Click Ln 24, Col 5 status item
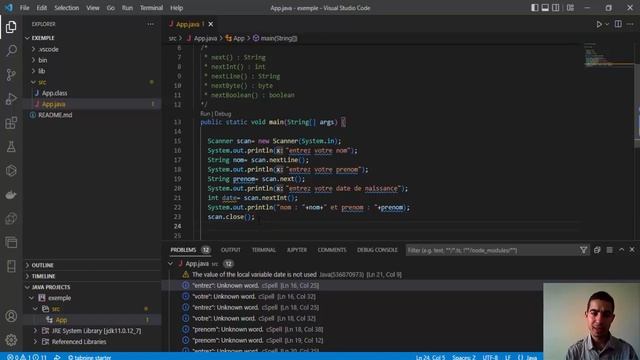Viewport: 640px width, 360px height. click(x=430, y=357)
